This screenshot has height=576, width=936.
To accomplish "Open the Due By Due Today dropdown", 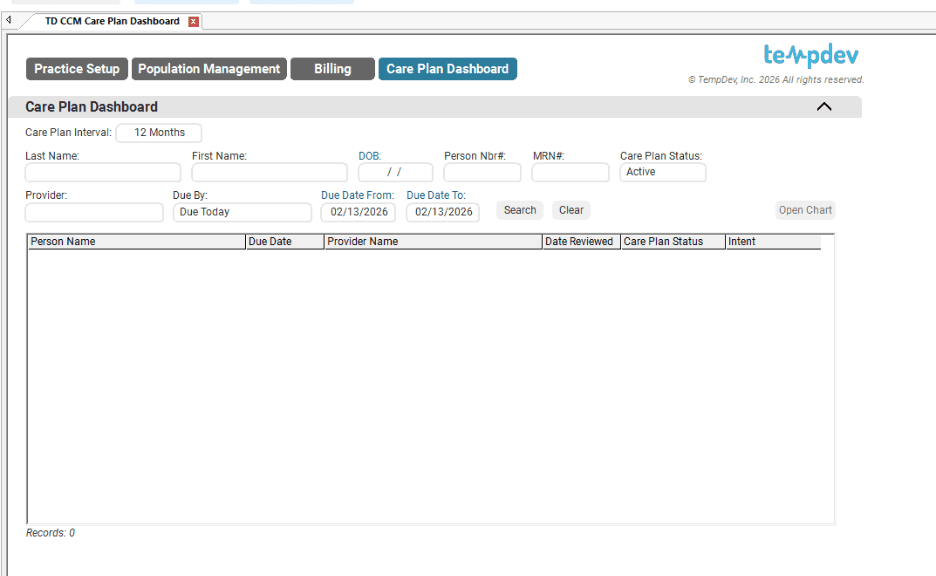I will [242, 212].
